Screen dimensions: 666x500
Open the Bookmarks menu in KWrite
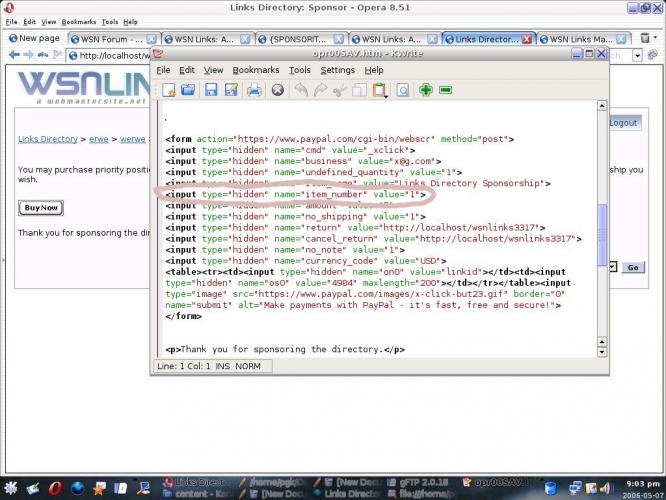click(256, 70)
